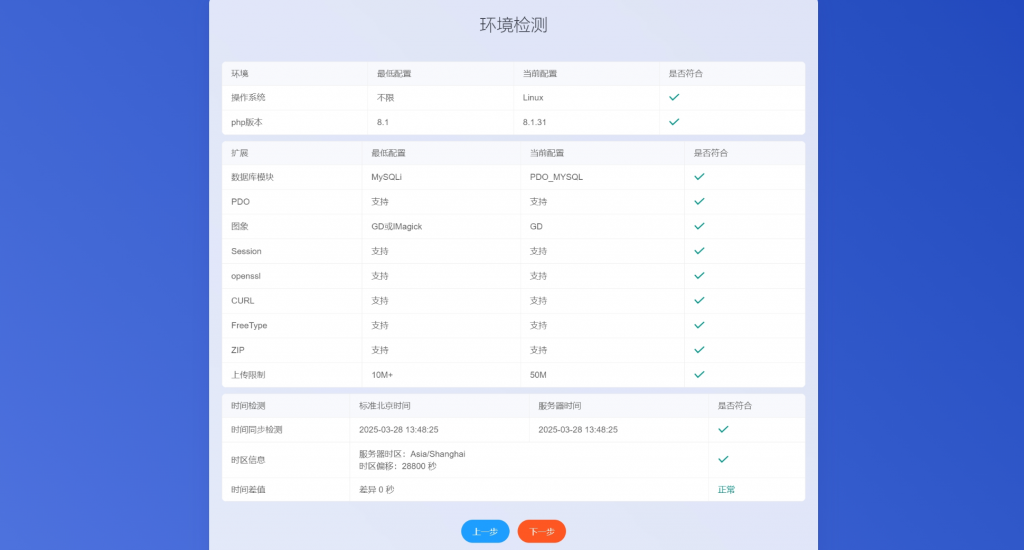Click checkmark icon in 图象 row
Screen dimensions: 1024x550
(x=699, y=227)
